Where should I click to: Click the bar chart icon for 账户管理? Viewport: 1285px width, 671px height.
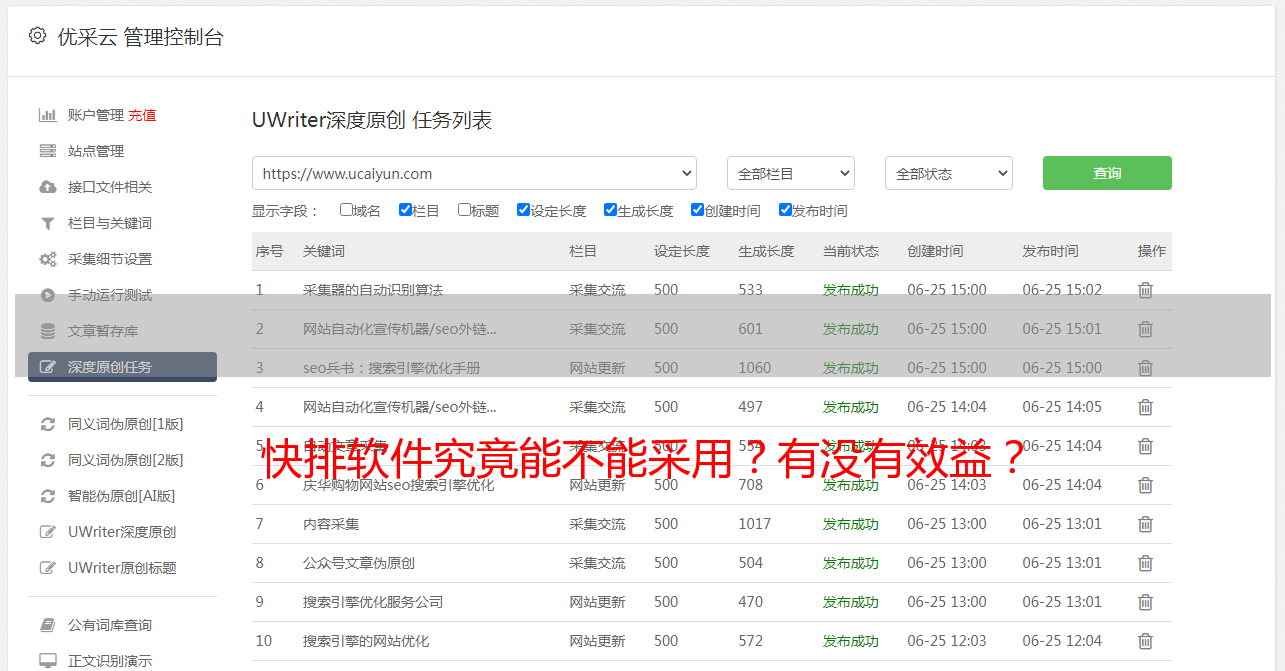(47, 115)
